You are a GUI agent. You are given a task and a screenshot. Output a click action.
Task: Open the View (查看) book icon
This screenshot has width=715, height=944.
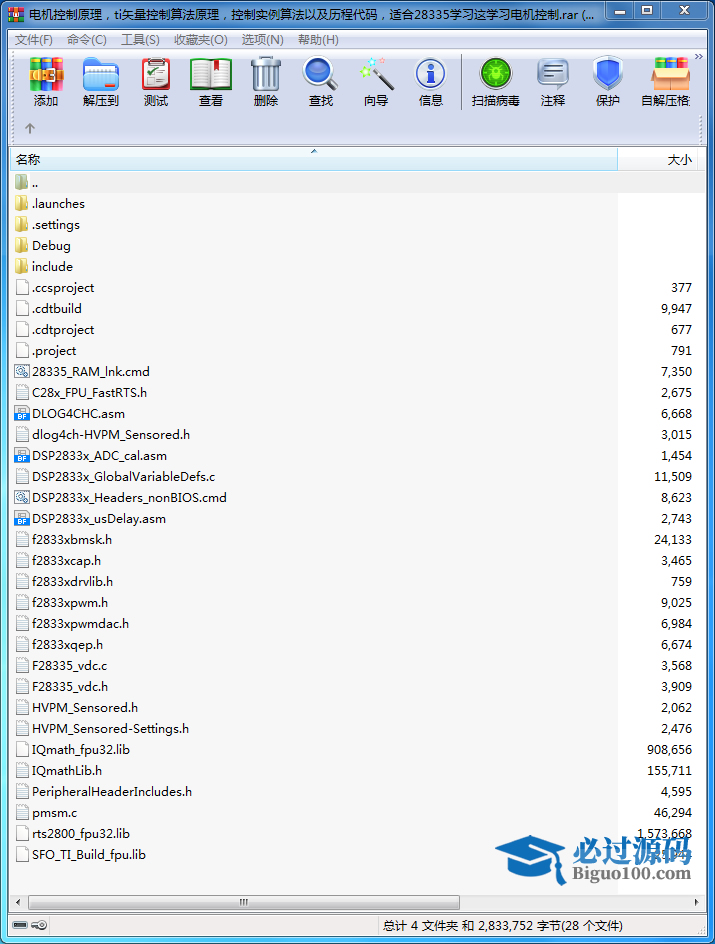pos(211,82)
